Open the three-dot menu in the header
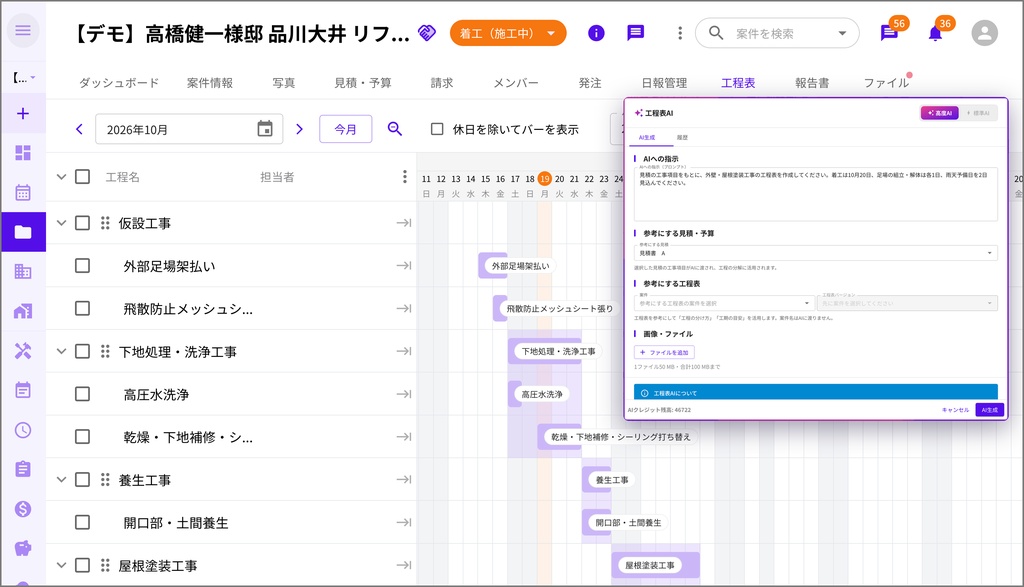The height and width of the screenshot is (587, 1024). coord(680,33)
